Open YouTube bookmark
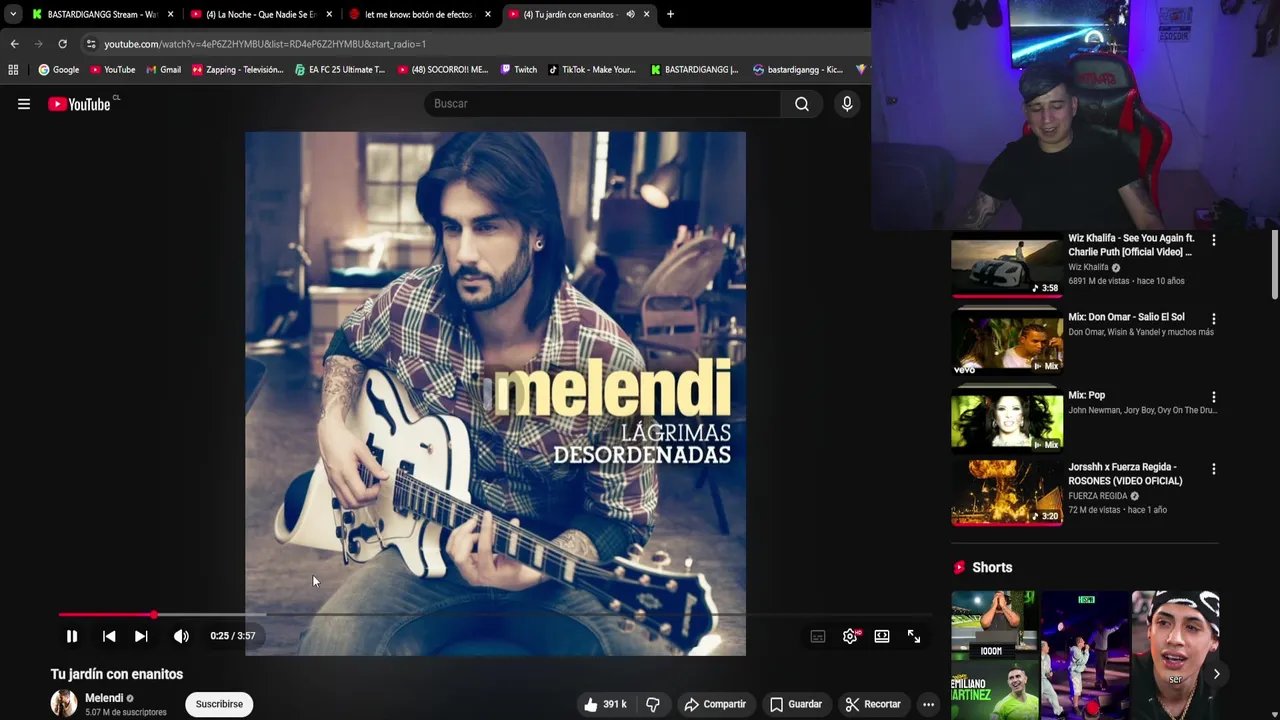Image resolution: width=1280 pixels, height=720 pixels. tap(112, 70)
